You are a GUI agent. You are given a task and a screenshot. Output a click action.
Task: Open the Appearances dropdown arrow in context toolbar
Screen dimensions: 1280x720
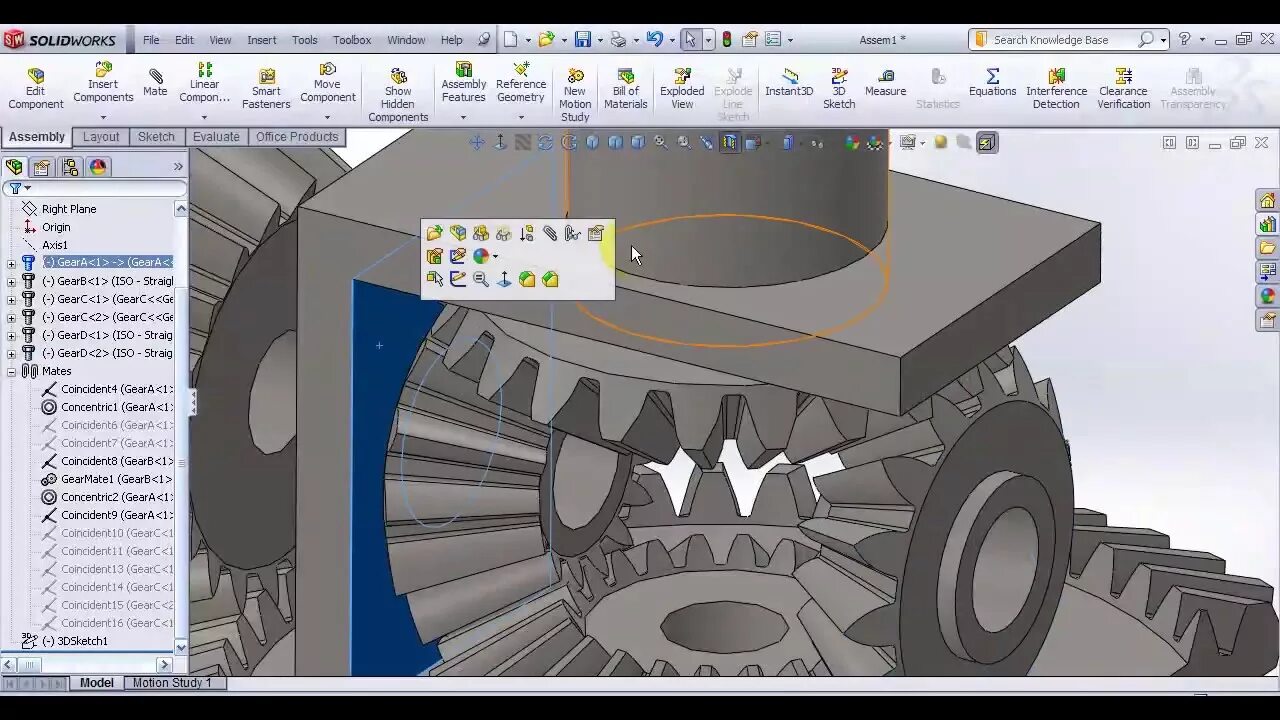[495, 257]
